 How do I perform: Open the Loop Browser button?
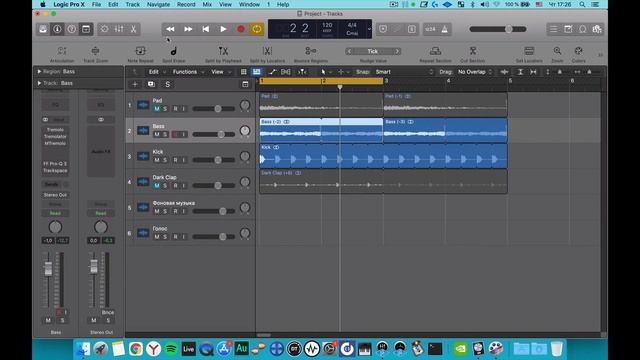point(583,29)
